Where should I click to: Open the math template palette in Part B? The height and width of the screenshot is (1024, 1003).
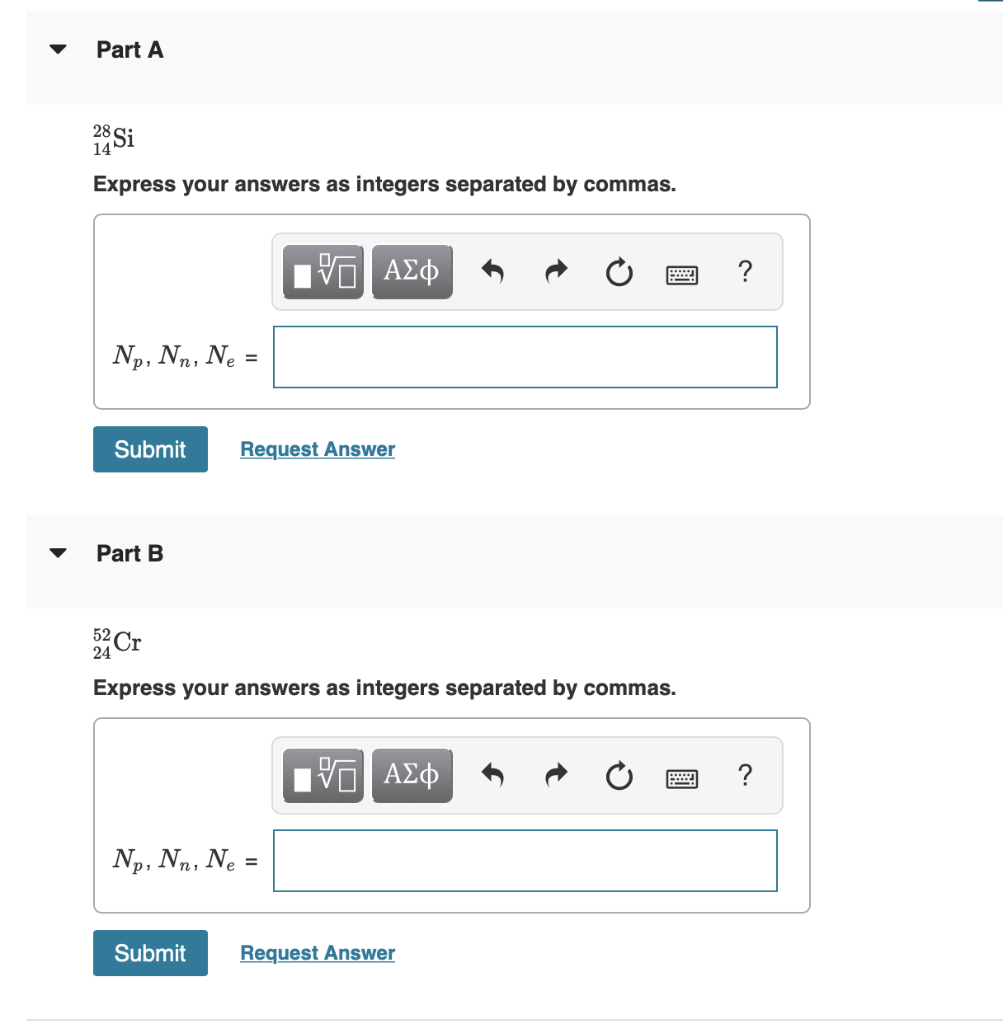click(322, 775)
